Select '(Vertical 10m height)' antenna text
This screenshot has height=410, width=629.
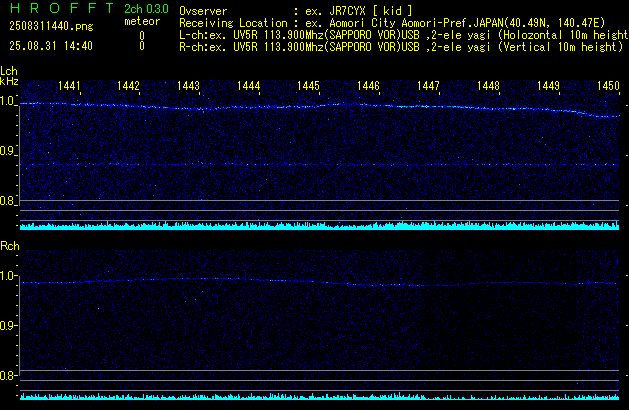(560, 47)
